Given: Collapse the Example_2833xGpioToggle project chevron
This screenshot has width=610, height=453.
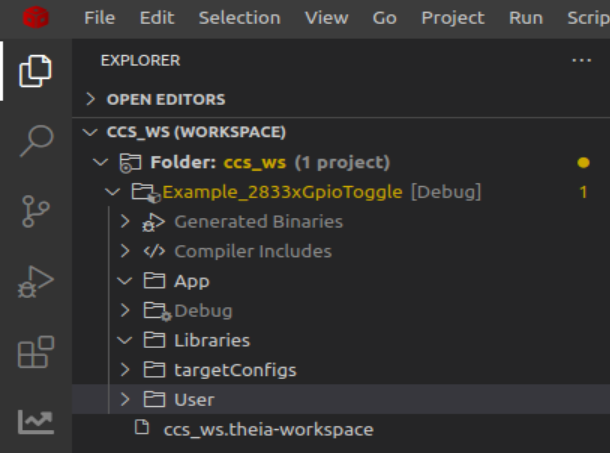Looking at the screenshot, I should coord(112,191).
